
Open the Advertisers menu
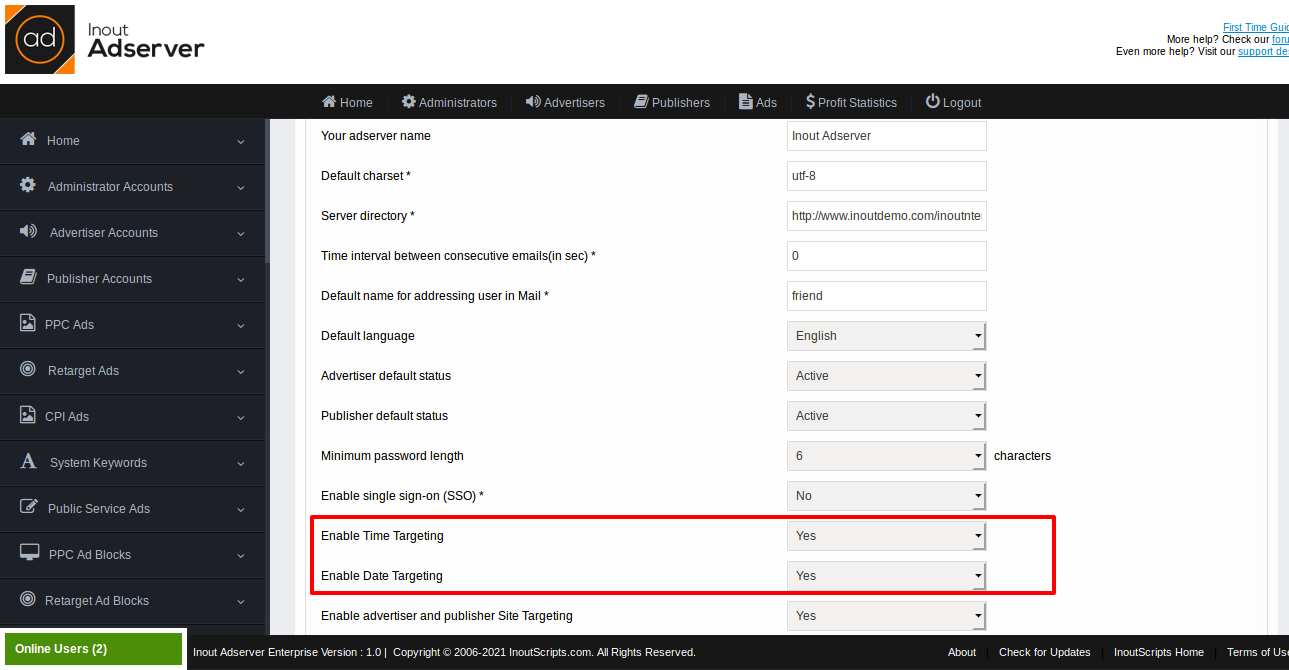(x=564, y=101)
